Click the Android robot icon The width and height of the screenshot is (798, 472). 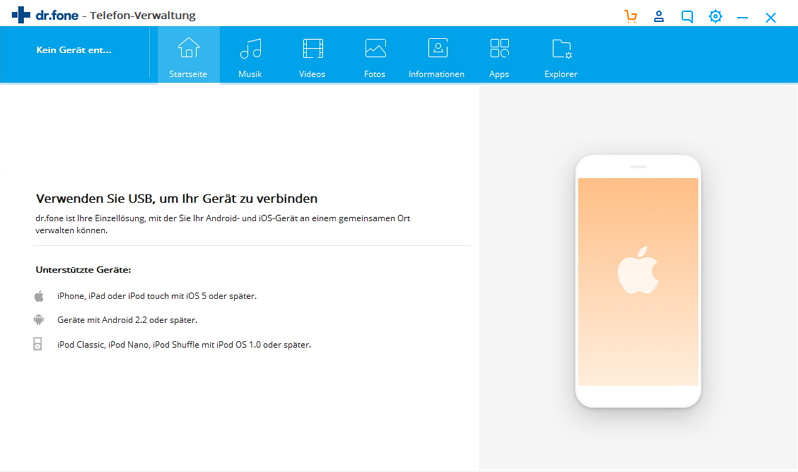(39, 320)
